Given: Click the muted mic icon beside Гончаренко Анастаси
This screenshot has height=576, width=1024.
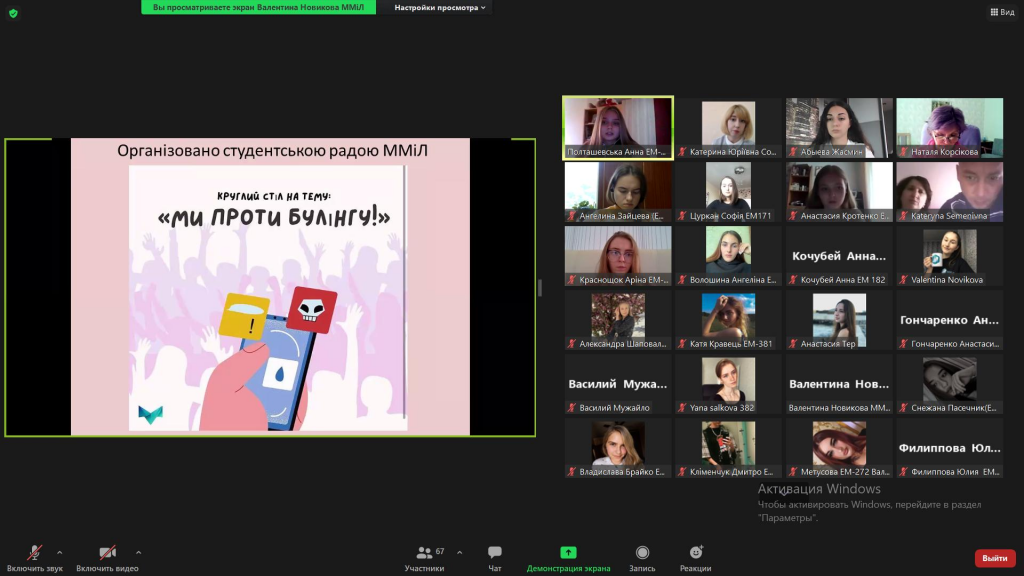Looking at the screenshot, I should 904,344.
